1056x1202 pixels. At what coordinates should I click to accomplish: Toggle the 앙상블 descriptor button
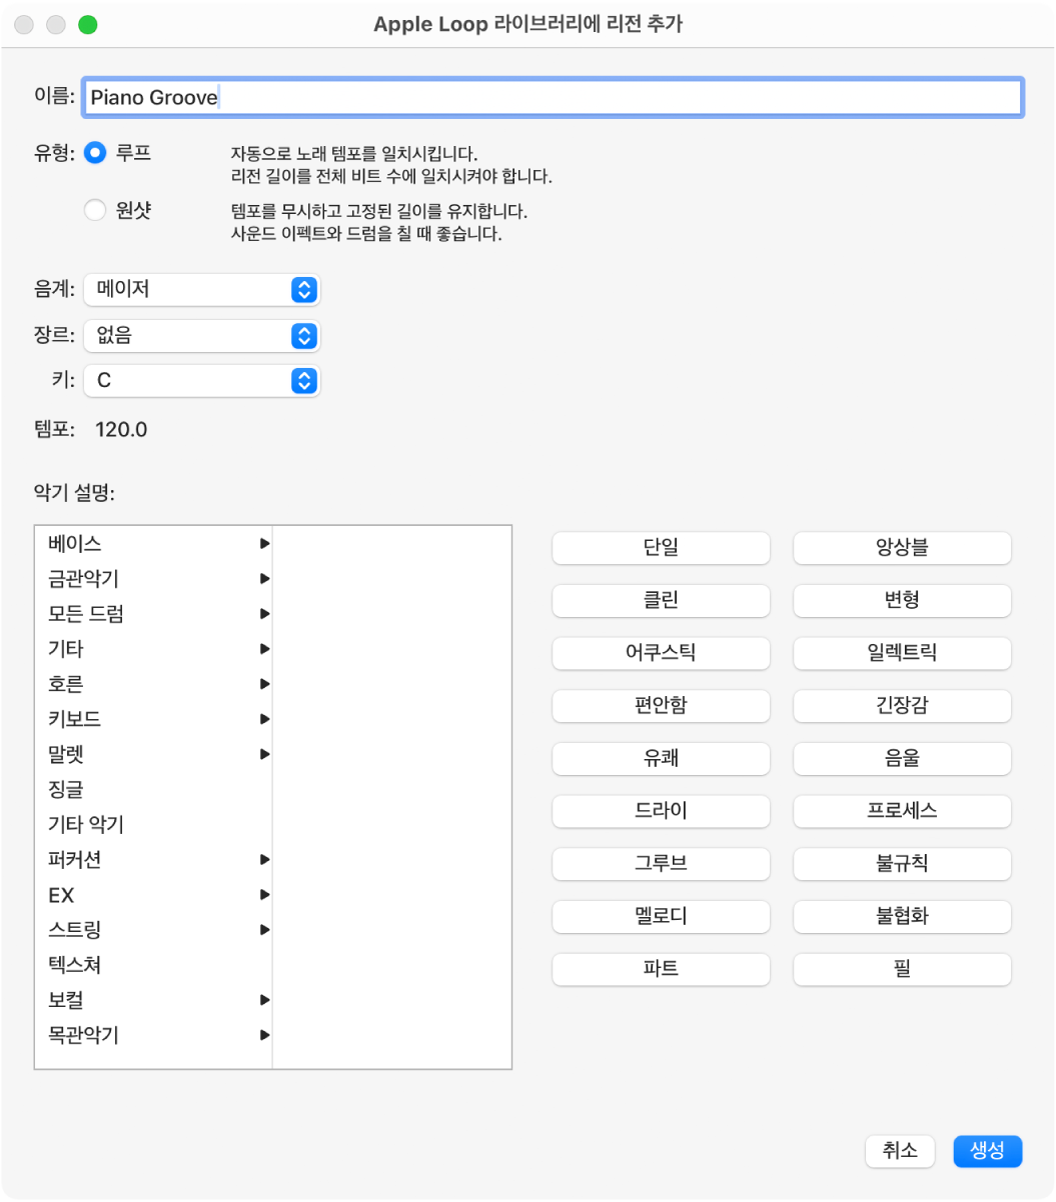[902, 547]
